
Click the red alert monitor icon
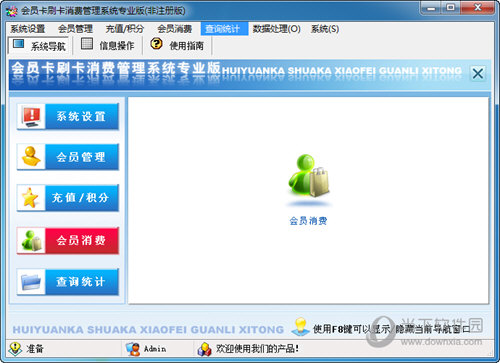pyautogui.click(x=31, y=116)
